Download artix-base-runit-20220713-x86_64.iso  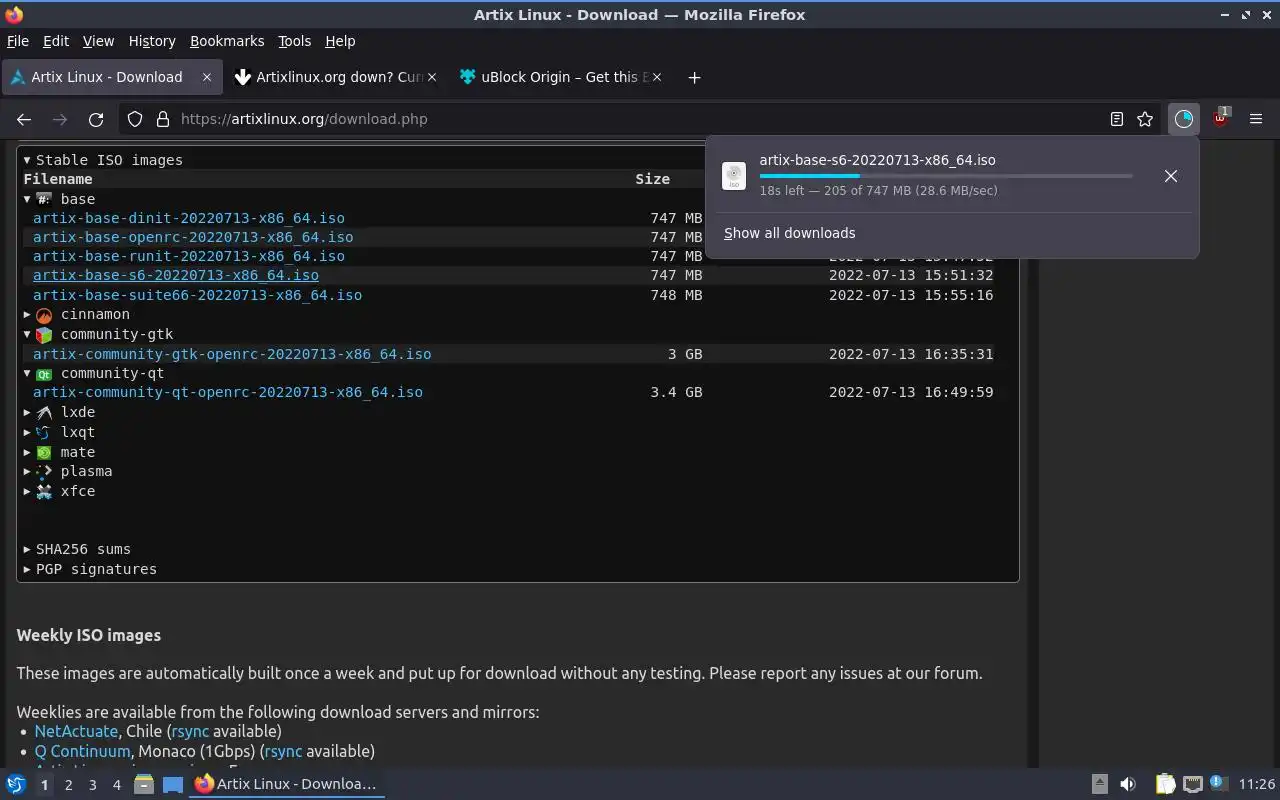pyautogui.click(x=189, y=256)
